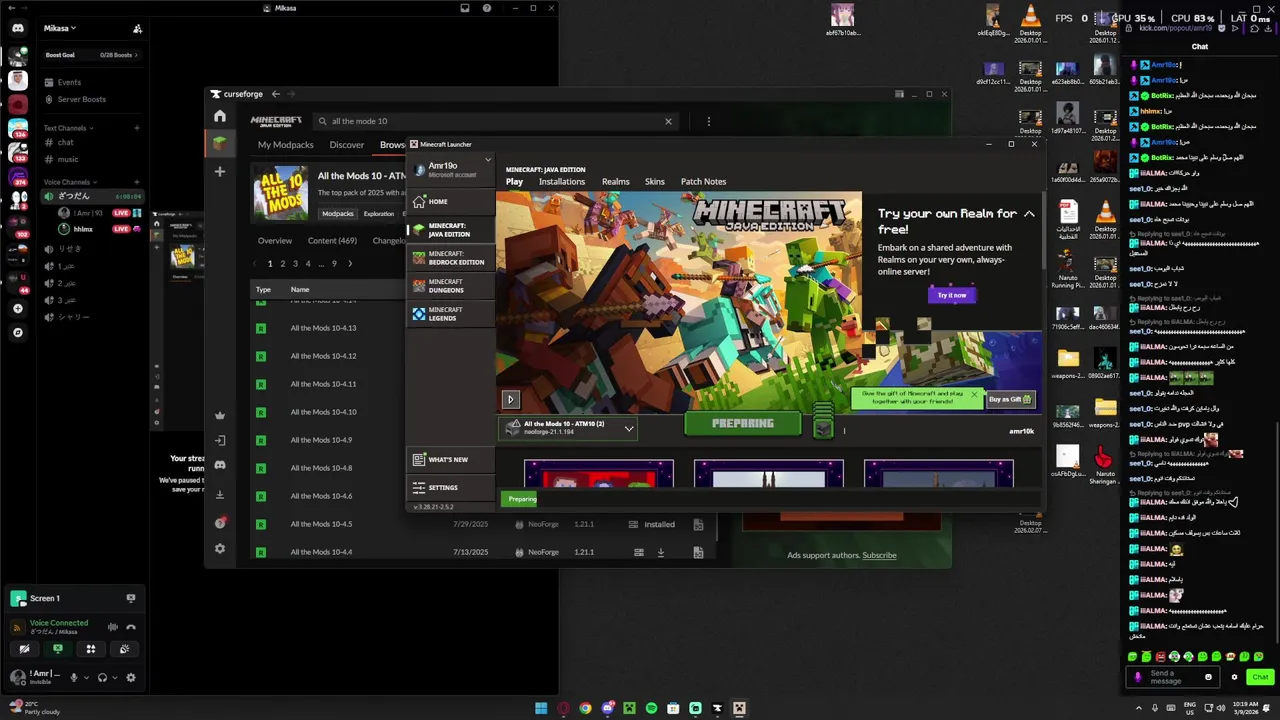Collapse Text Channels category in Discord

(x=68, y=128)
